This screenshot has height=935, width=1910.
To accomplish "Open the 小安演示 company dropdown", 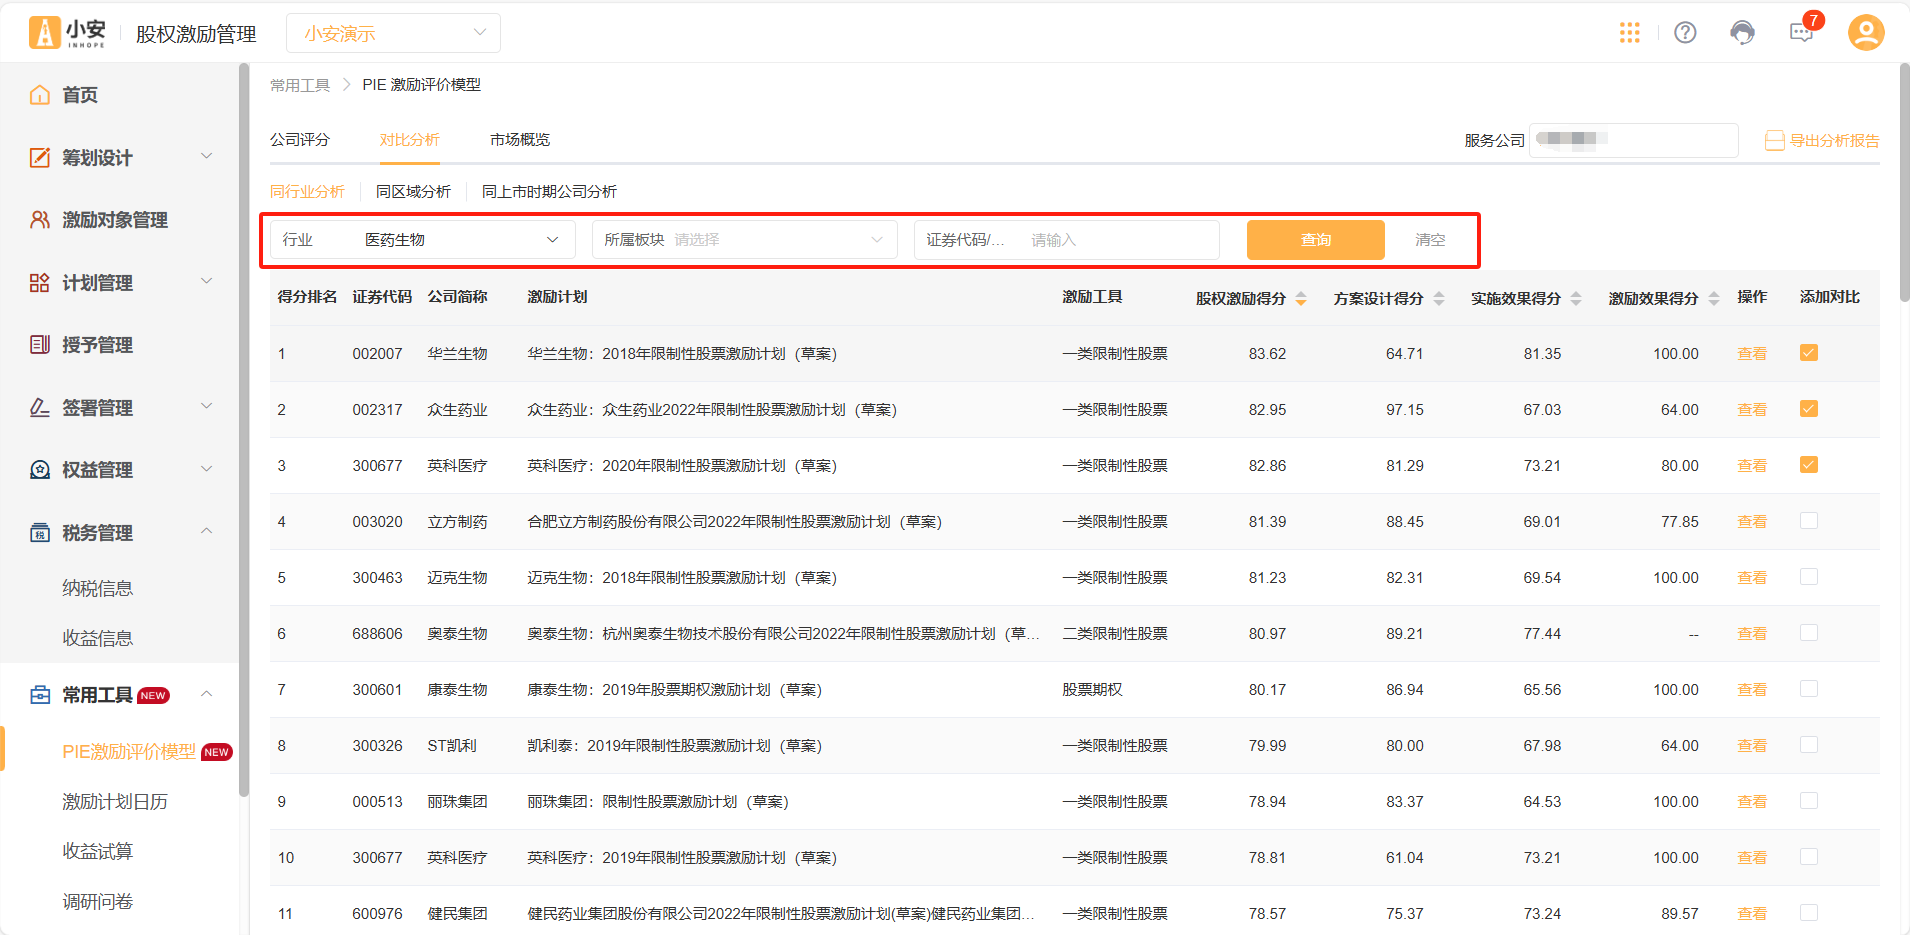I will [393, 33].
